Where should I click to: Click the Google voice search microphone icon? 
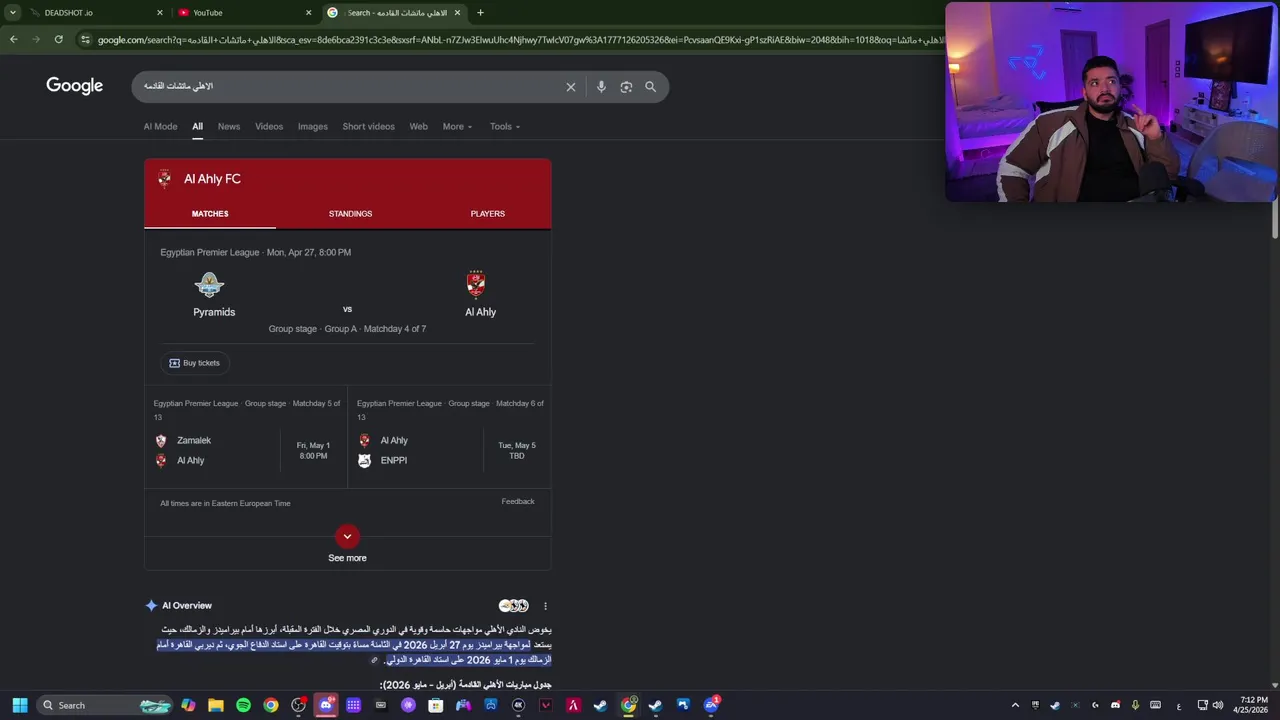pos(601,87)
